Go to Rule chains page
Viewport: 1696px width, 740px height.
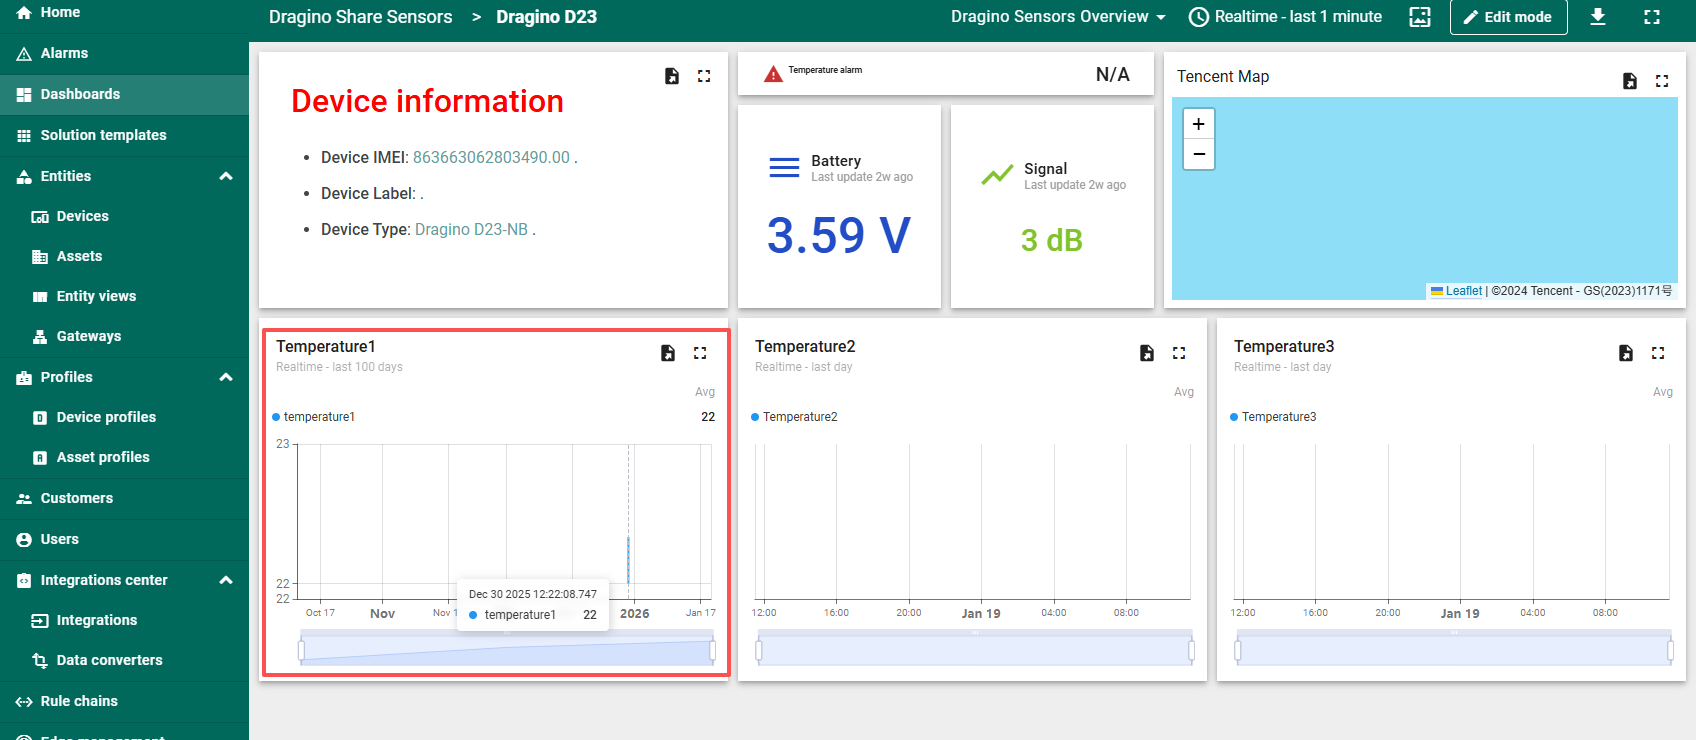79,701
